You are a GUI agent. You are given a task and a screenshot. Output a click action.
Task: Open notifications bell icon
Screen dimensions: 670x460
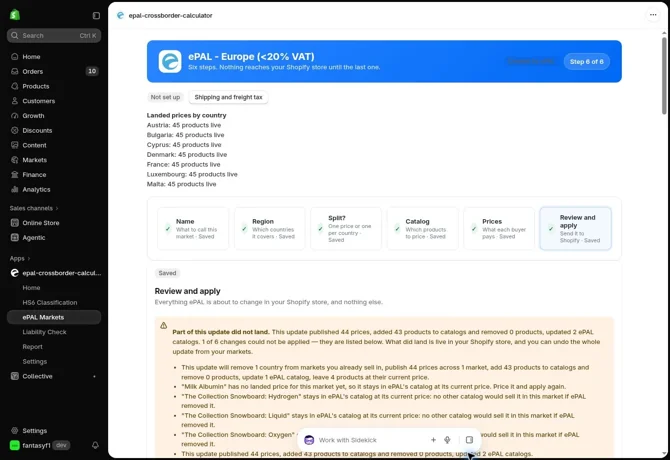point(95,445)
